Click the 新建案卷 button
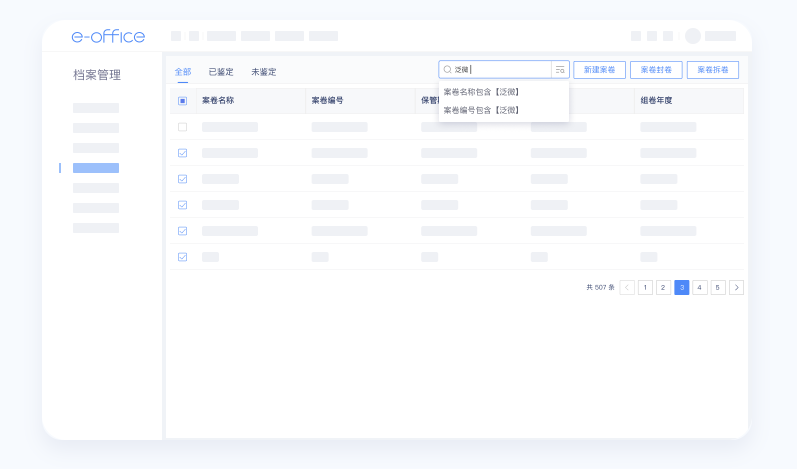 pyautogui.click(x=599, y=70)
